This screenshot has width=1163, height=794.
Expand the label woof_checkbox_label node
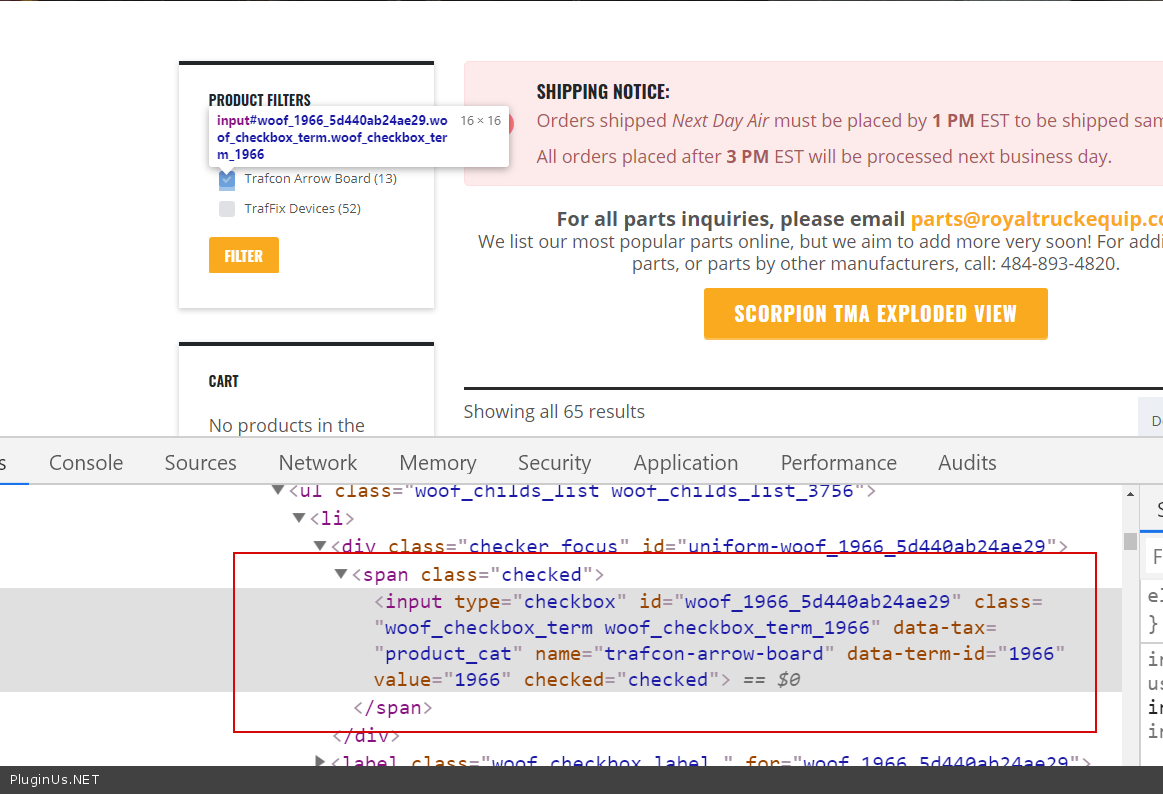pyautogui.click(x=320, y=762)
